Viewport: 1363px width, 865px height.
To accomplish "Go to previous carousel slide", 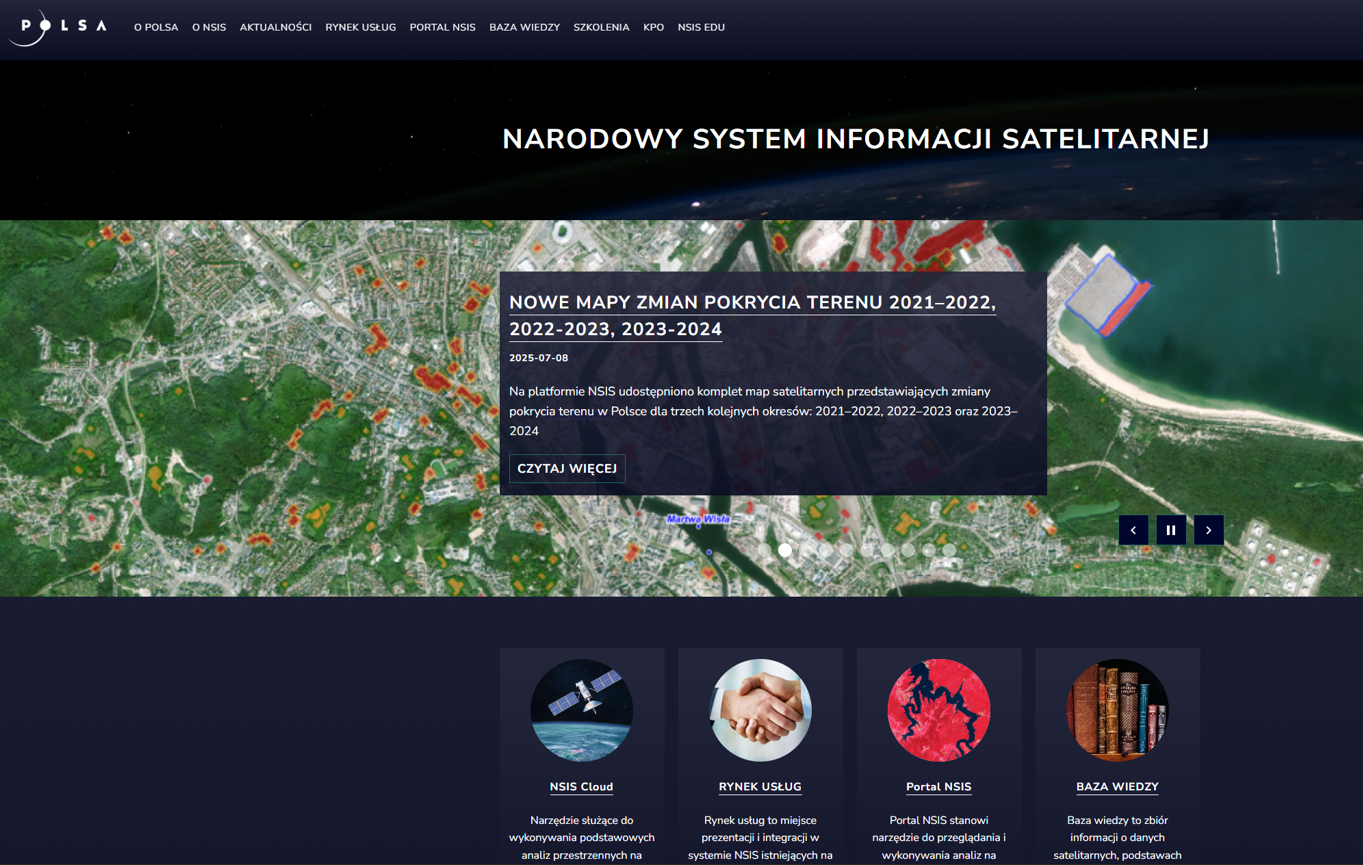I will coord(1133,530).
